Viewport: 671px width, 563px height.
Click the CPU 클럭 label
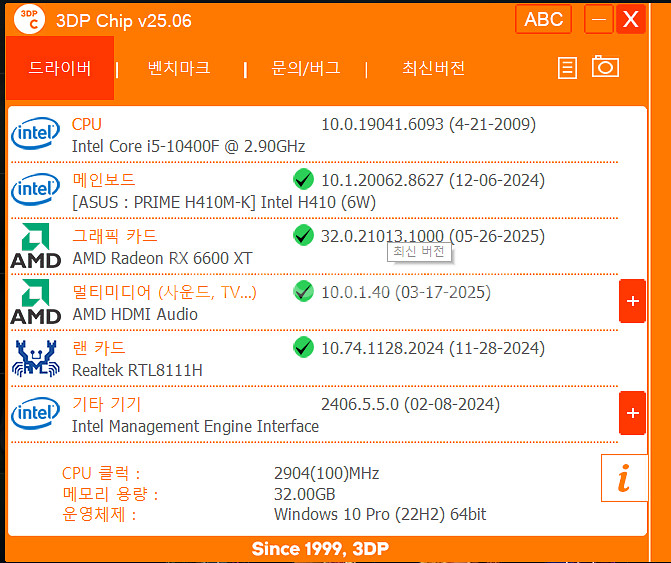pos(101,474)
